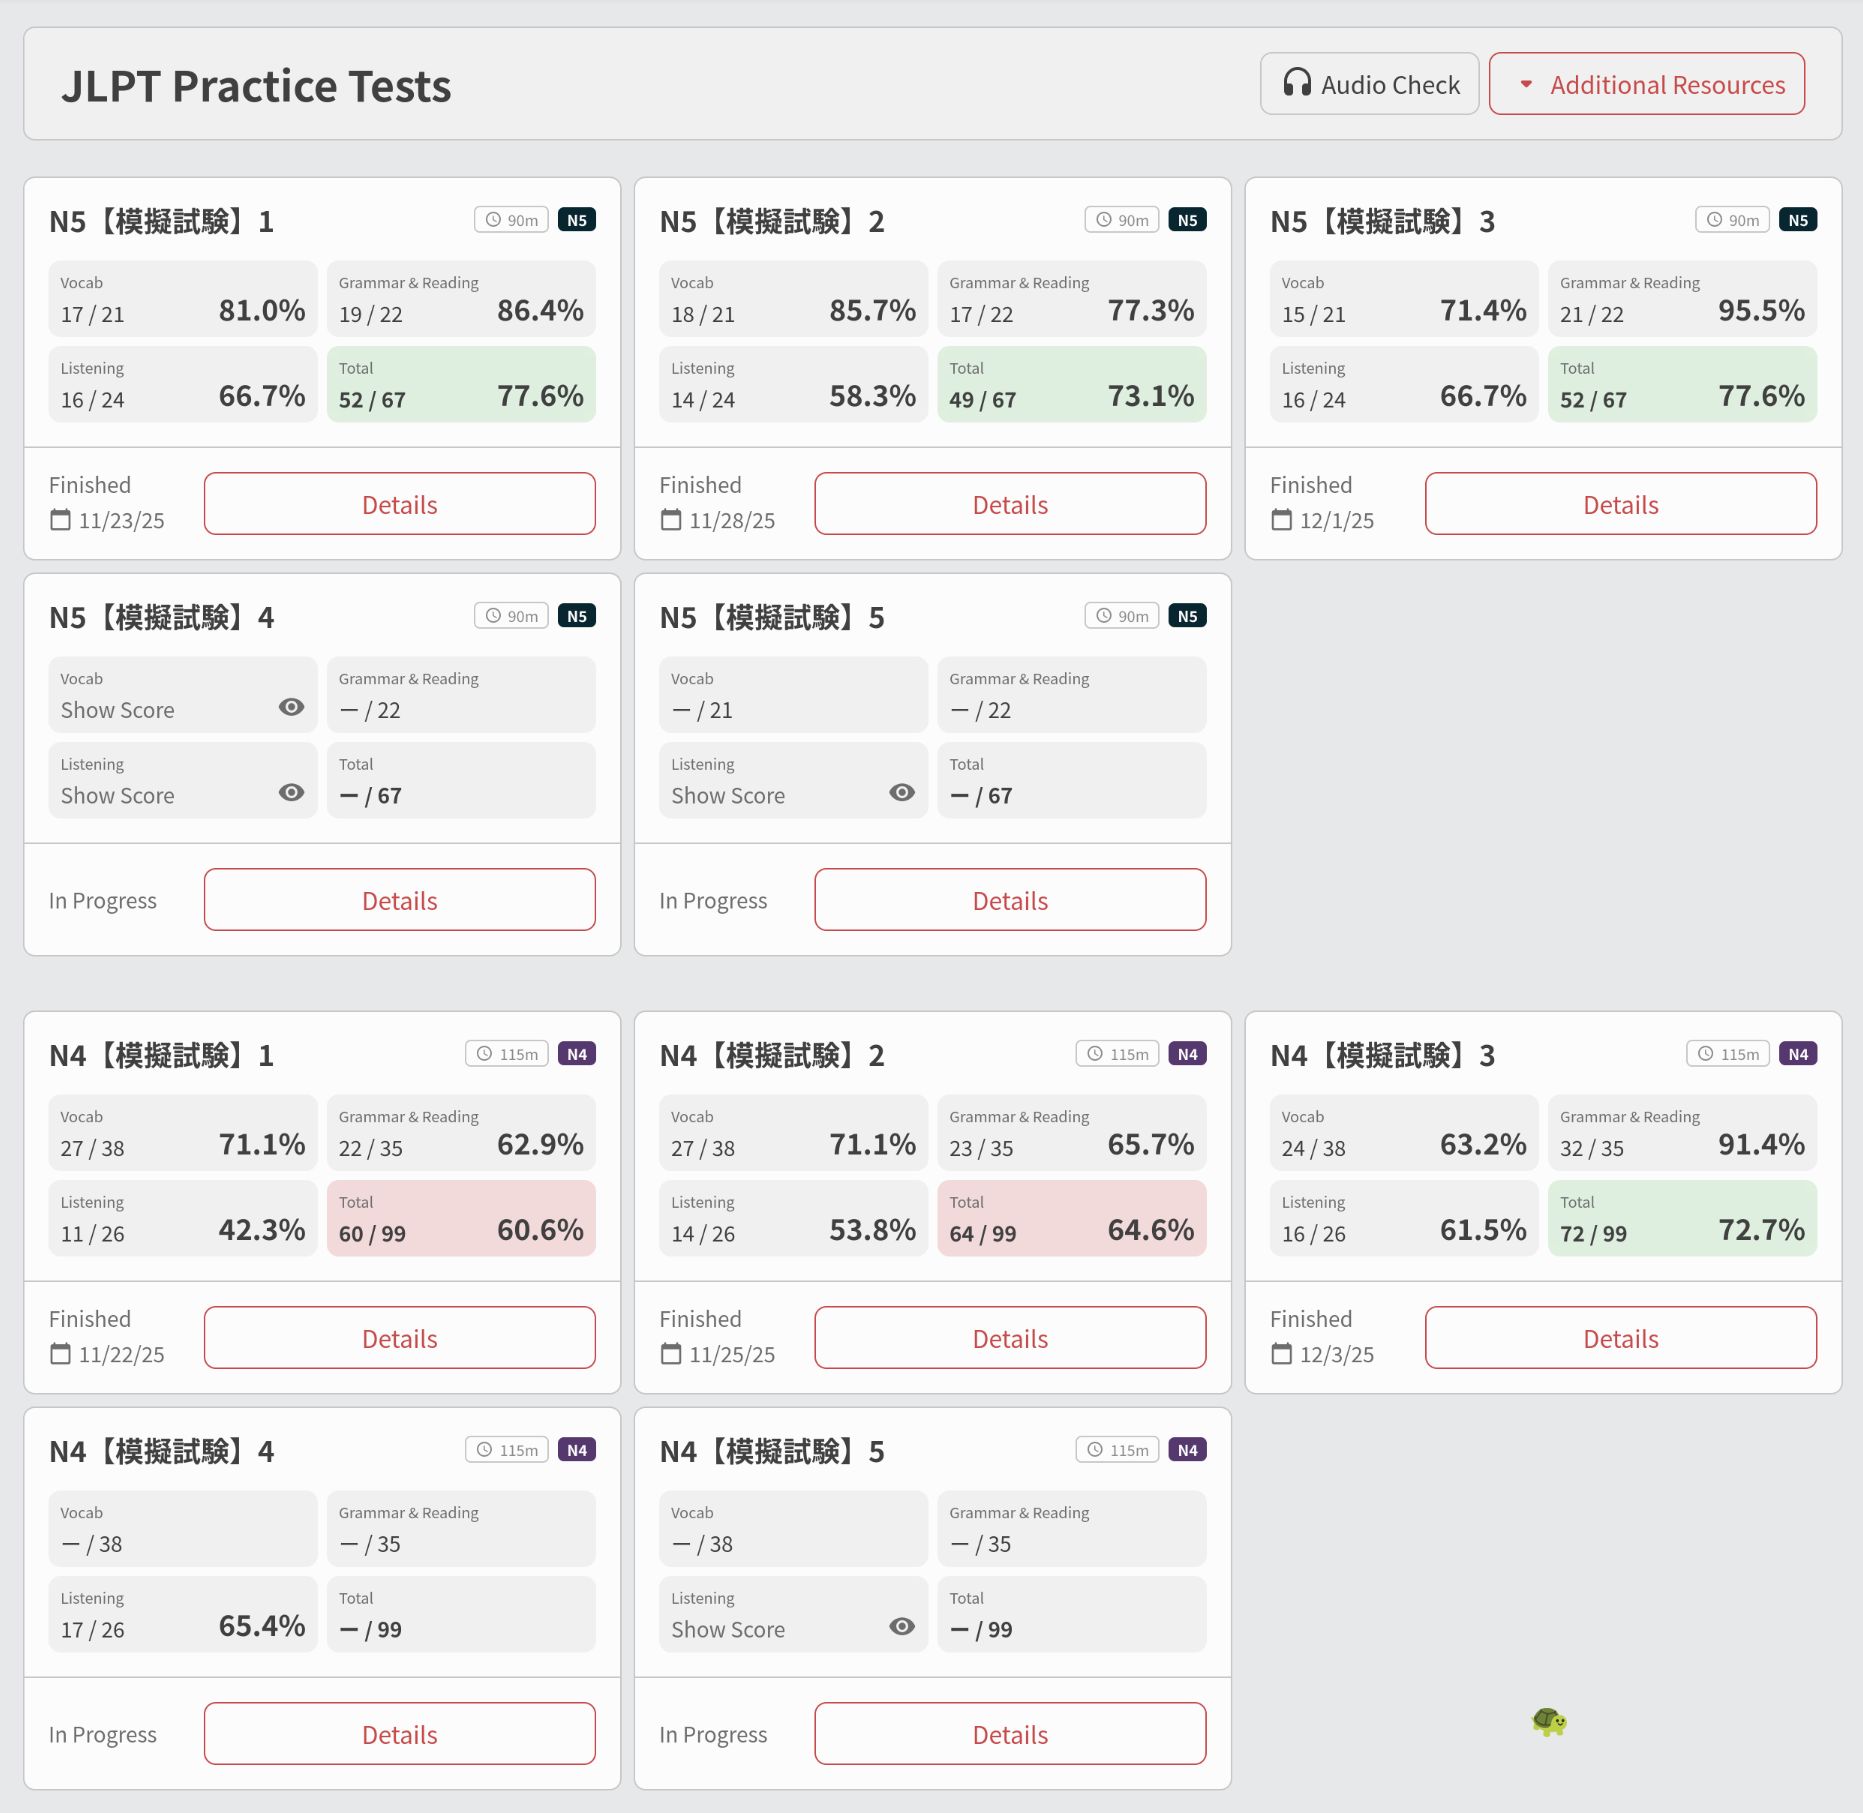This screenshot has width=1863, height=1813.
Task: Click the N5 badge on 模擬試験 1
Action: click(577, 219)
